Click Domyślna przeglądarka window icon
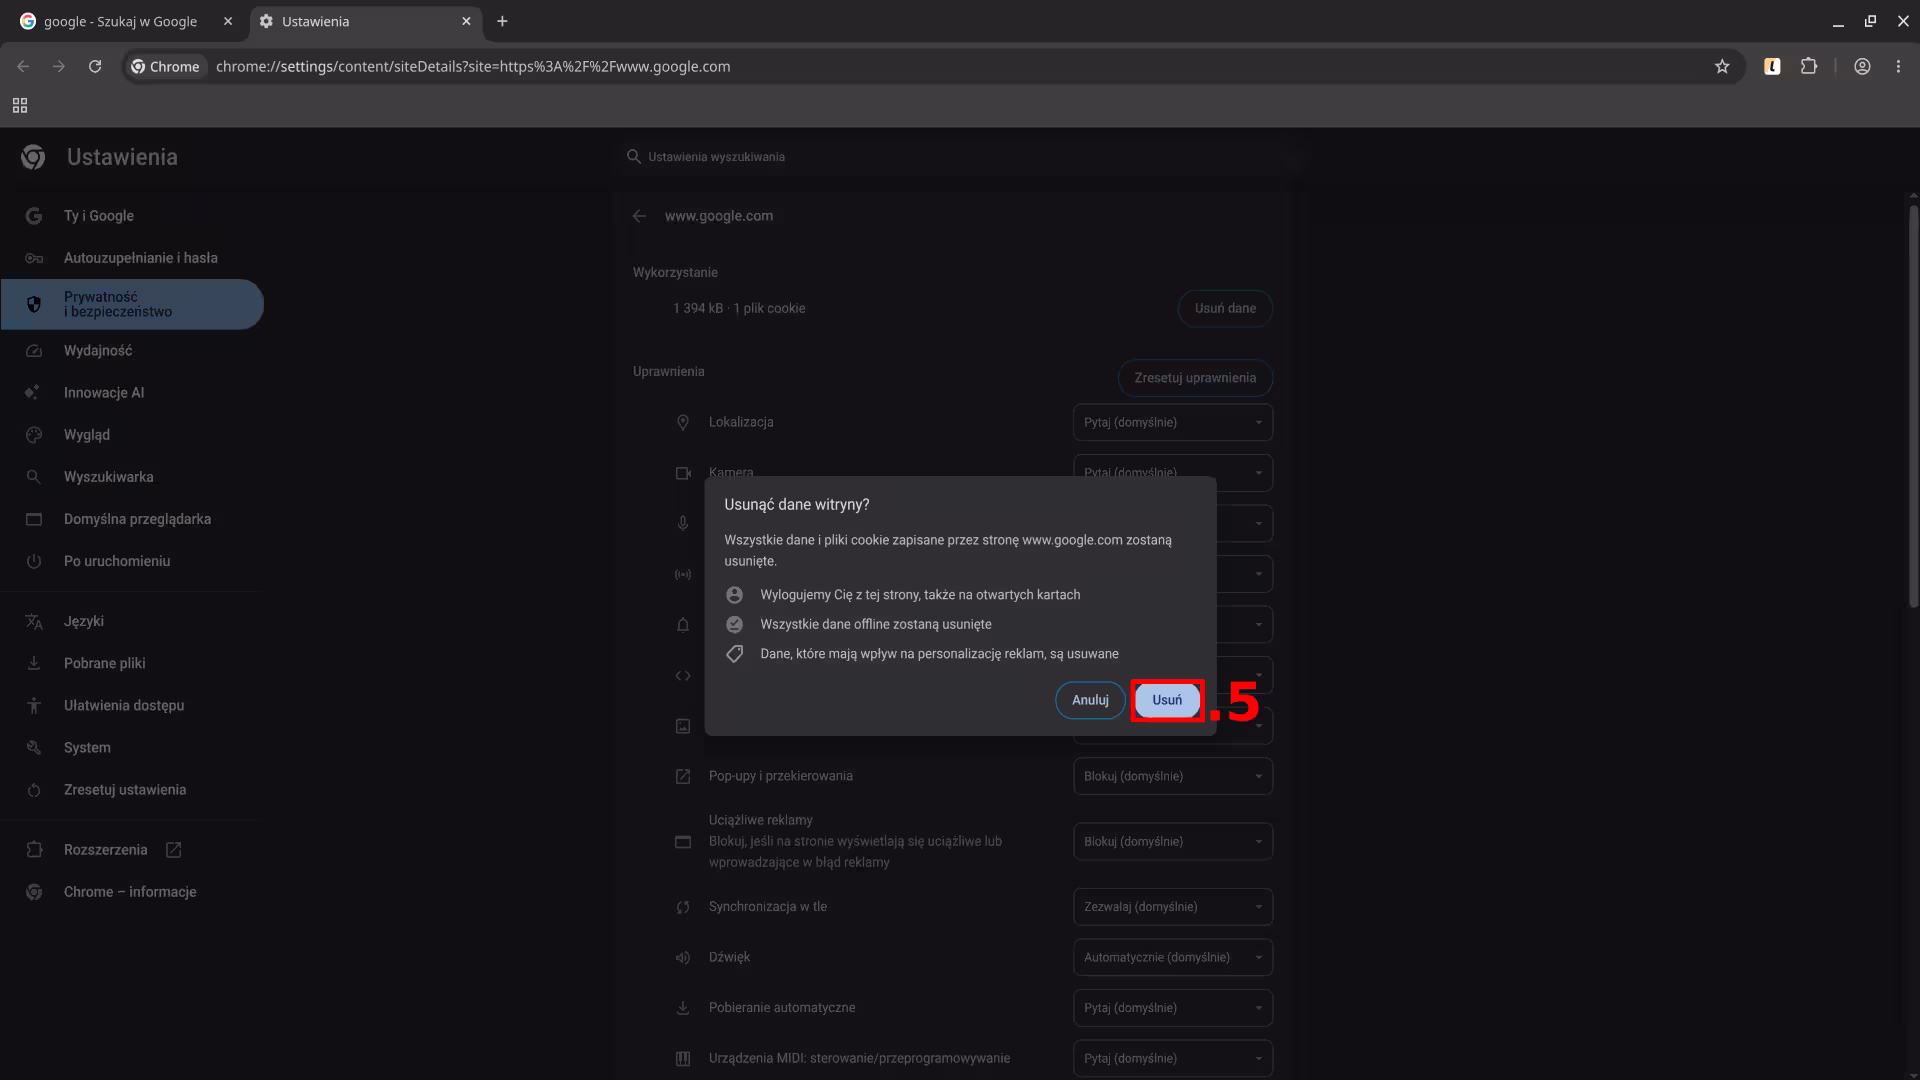 pos(33,519)
